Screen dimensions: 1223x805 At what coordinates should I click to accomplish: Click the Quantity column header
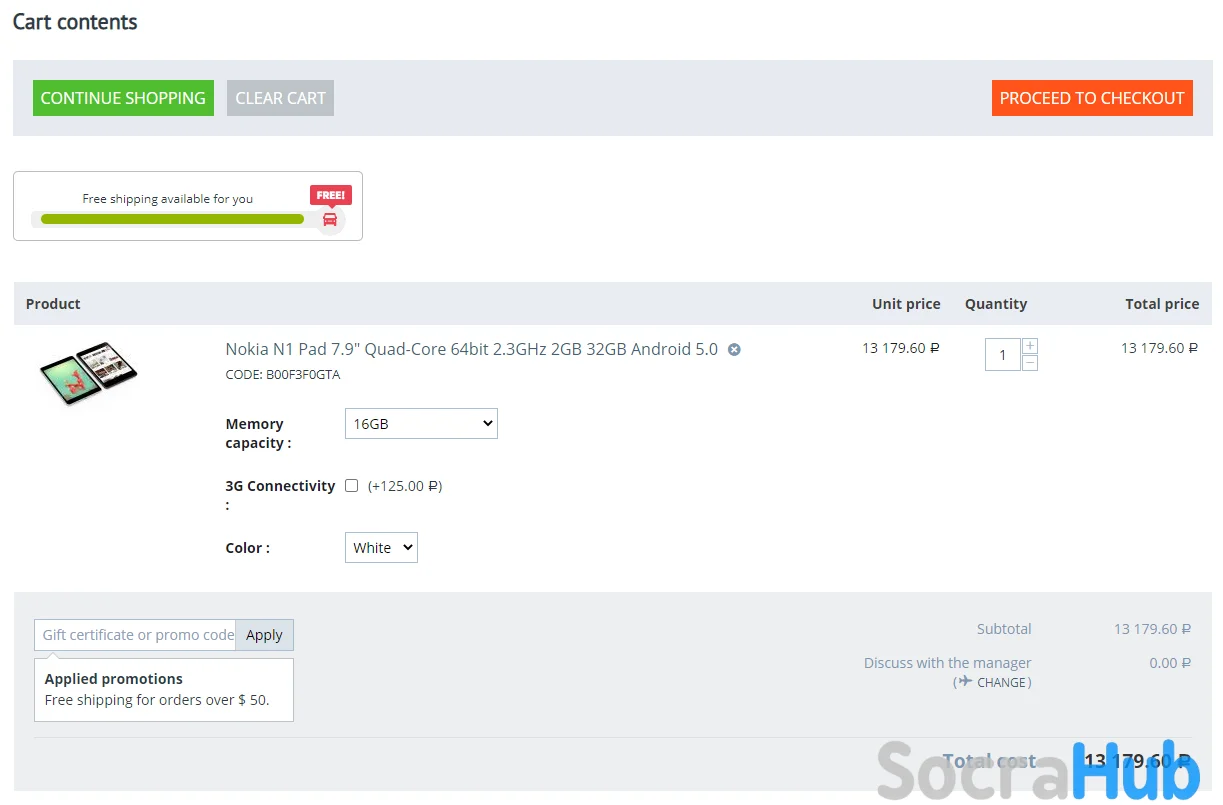(x=996, y=304)
